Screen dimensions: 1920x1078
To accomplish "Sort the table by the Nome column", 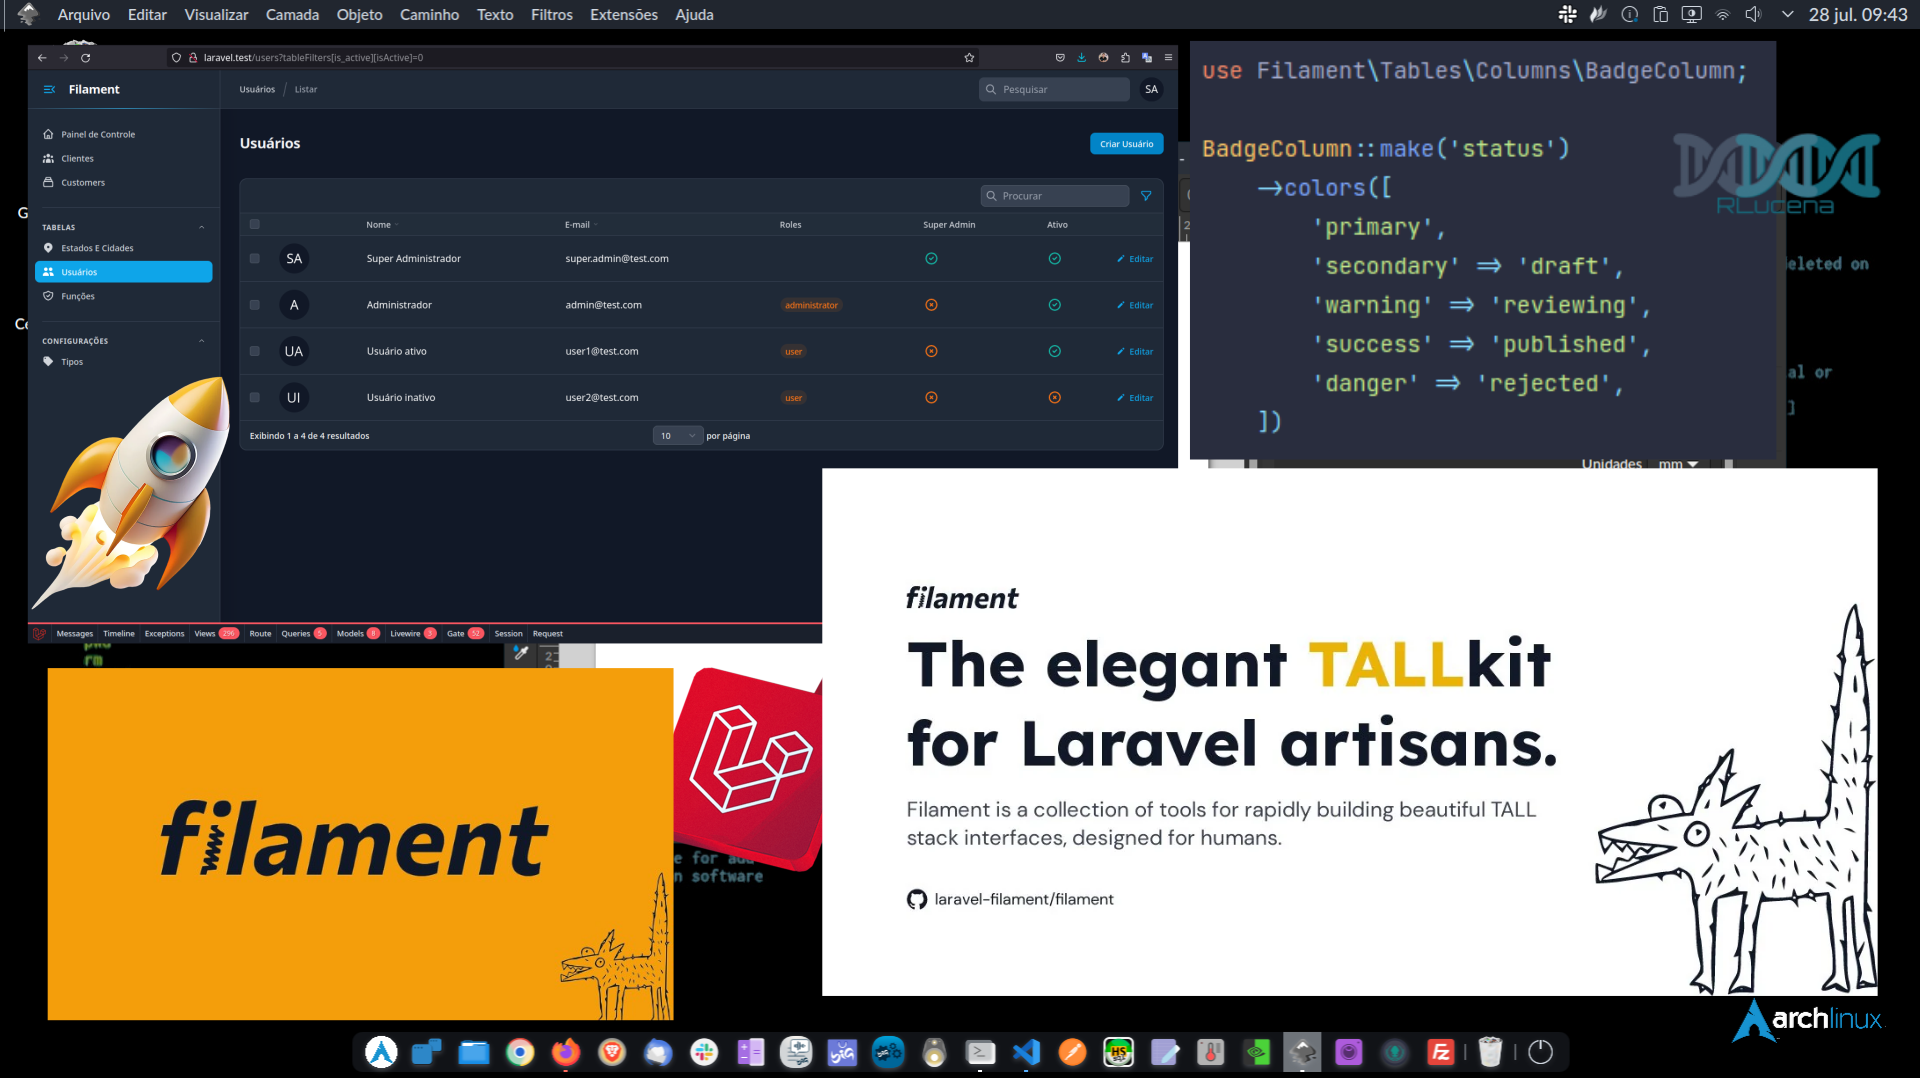I will tap(382, 225).
